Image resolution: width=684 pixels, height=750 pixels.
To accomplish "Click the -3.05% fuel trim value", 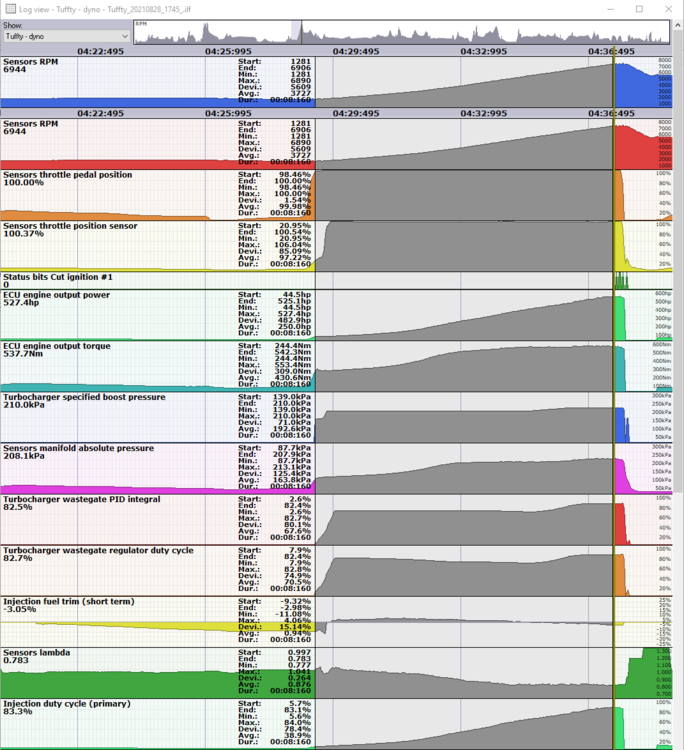I will (x=20, y=609).
